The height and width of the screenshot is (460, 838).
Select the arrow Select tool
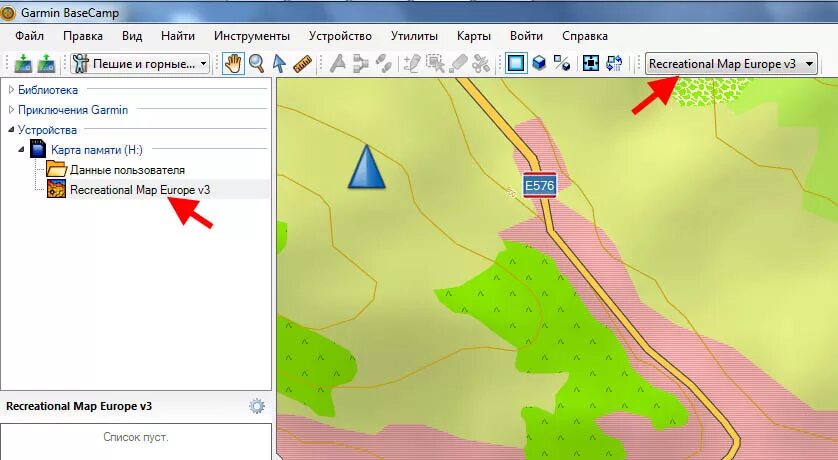click(279, 64)
